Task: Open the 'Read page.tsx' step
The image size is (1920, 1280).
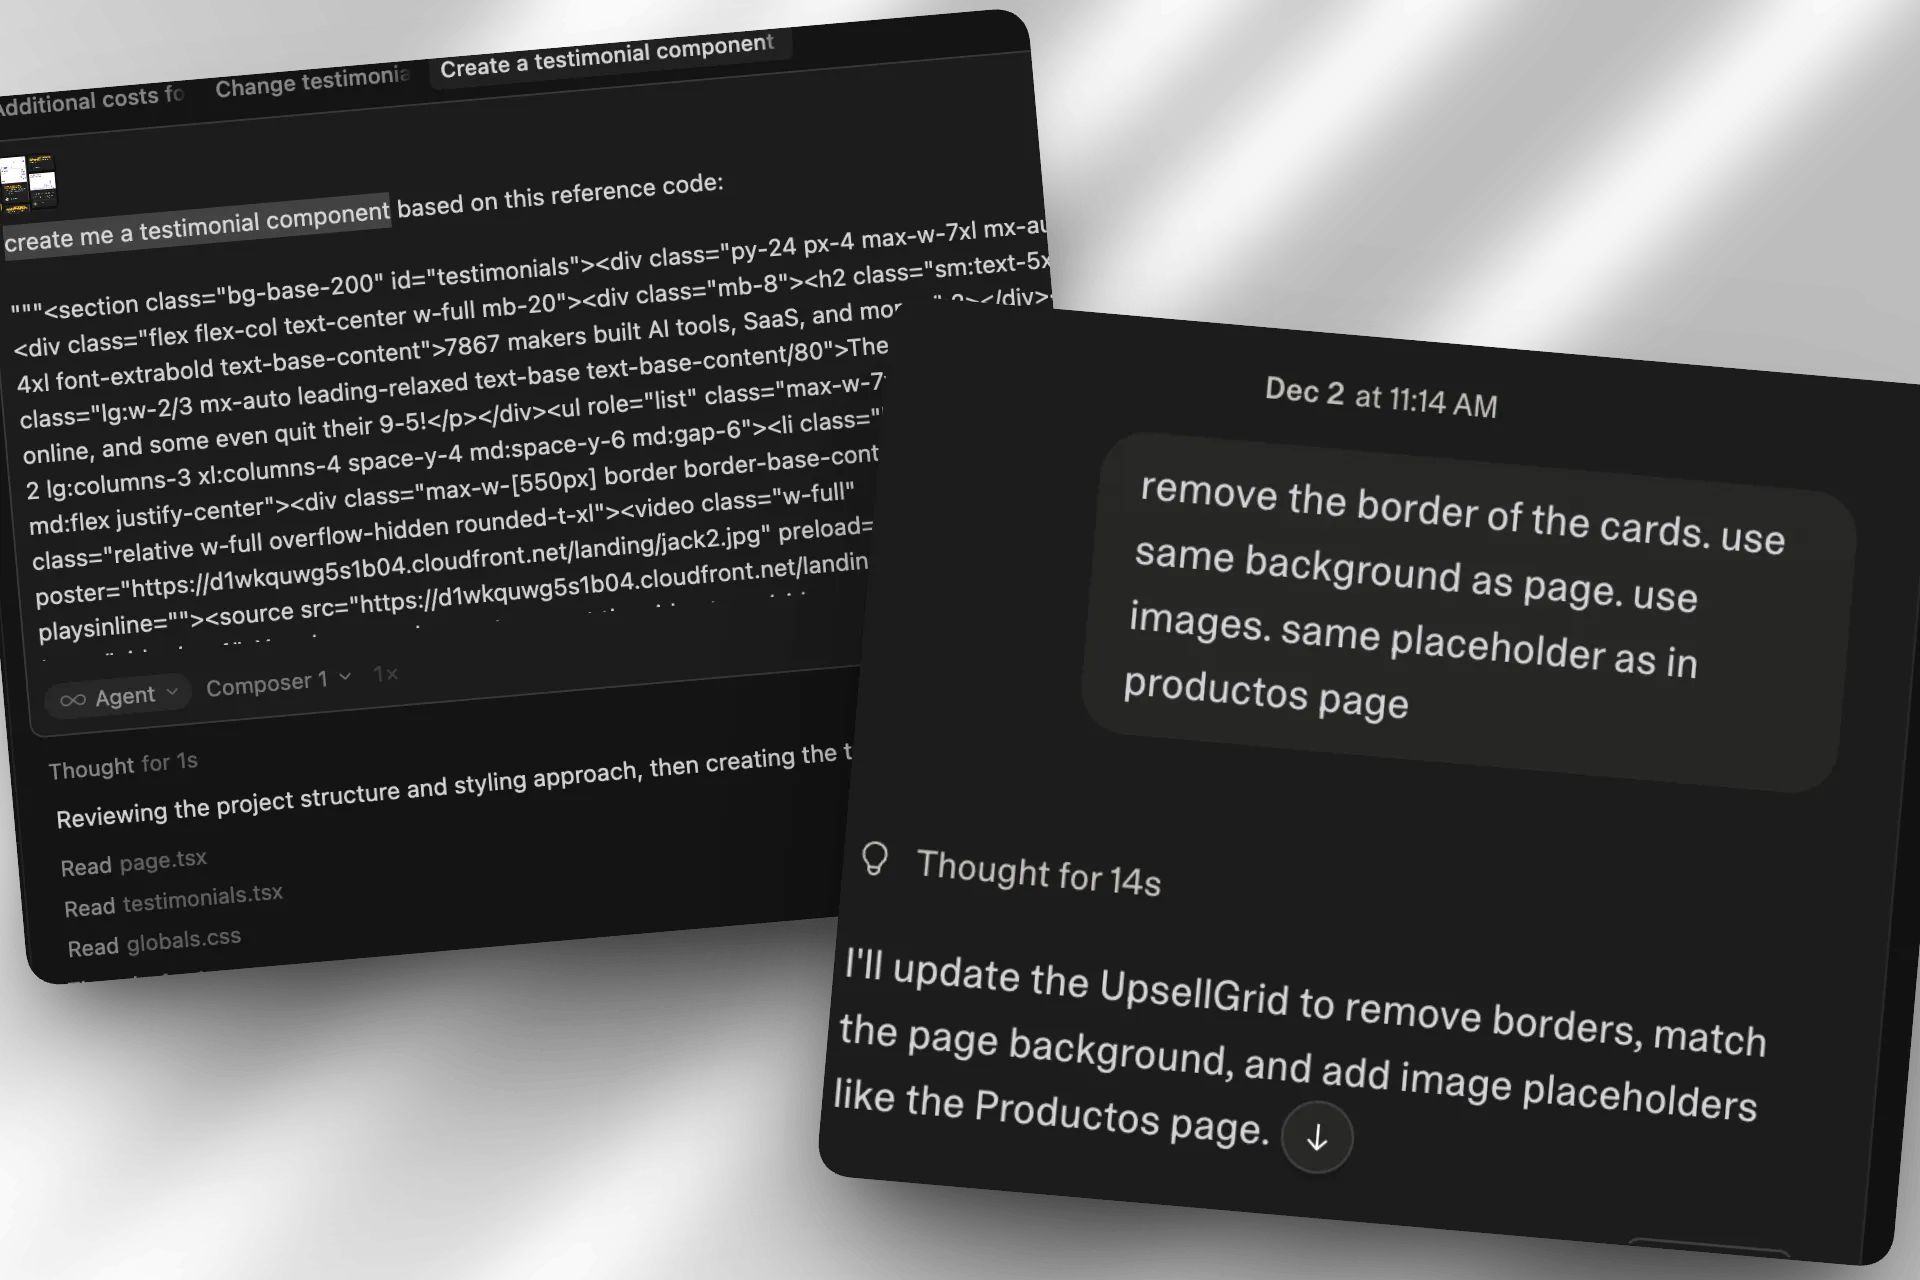Action: (133, 862)
